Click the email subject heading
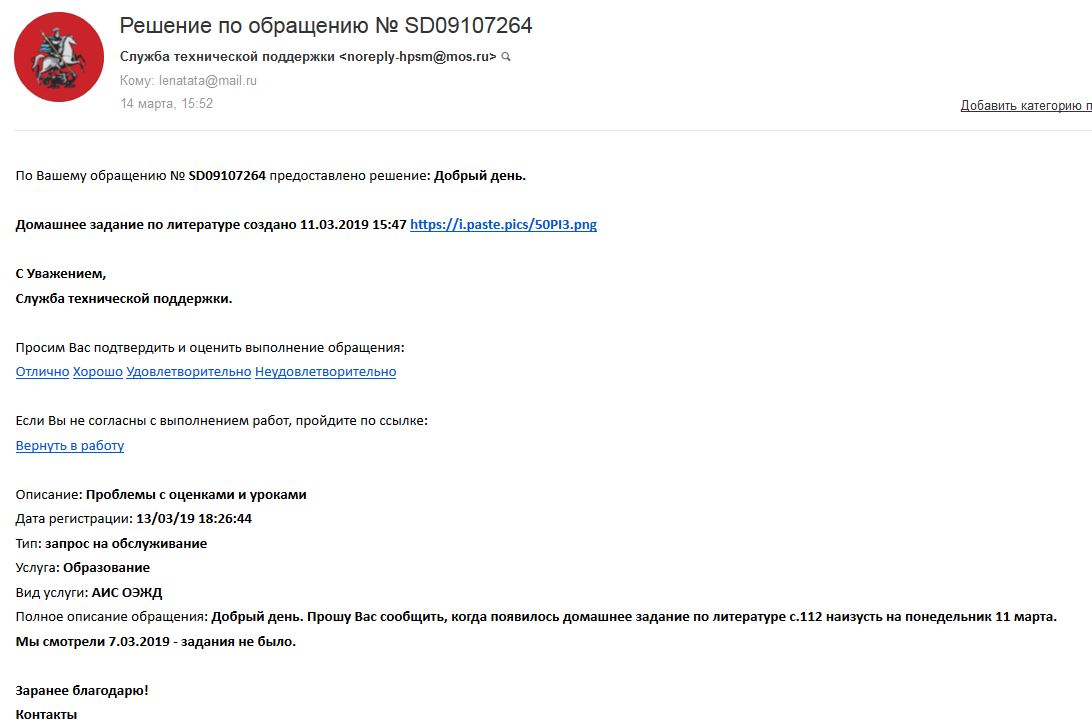The image size is (1092, 726). click(x=326, y=26)
